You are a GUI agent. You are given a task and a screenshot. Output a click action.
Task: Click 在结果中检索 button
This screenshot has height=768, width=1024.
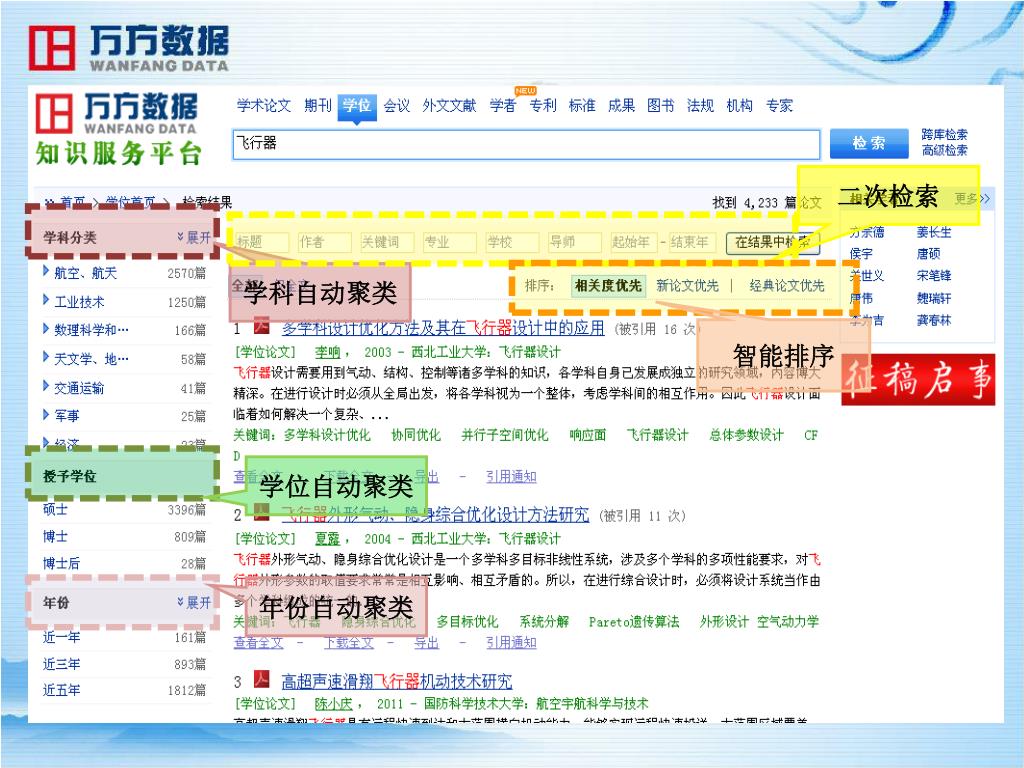pos(773,242)
